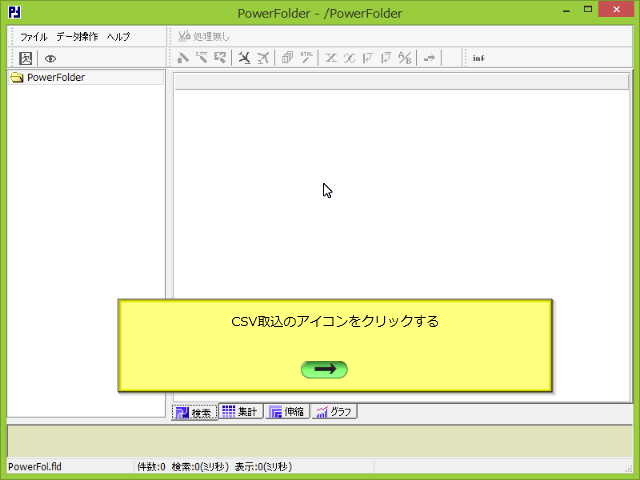Close the PowerFolder window

[x=616, y=9]
